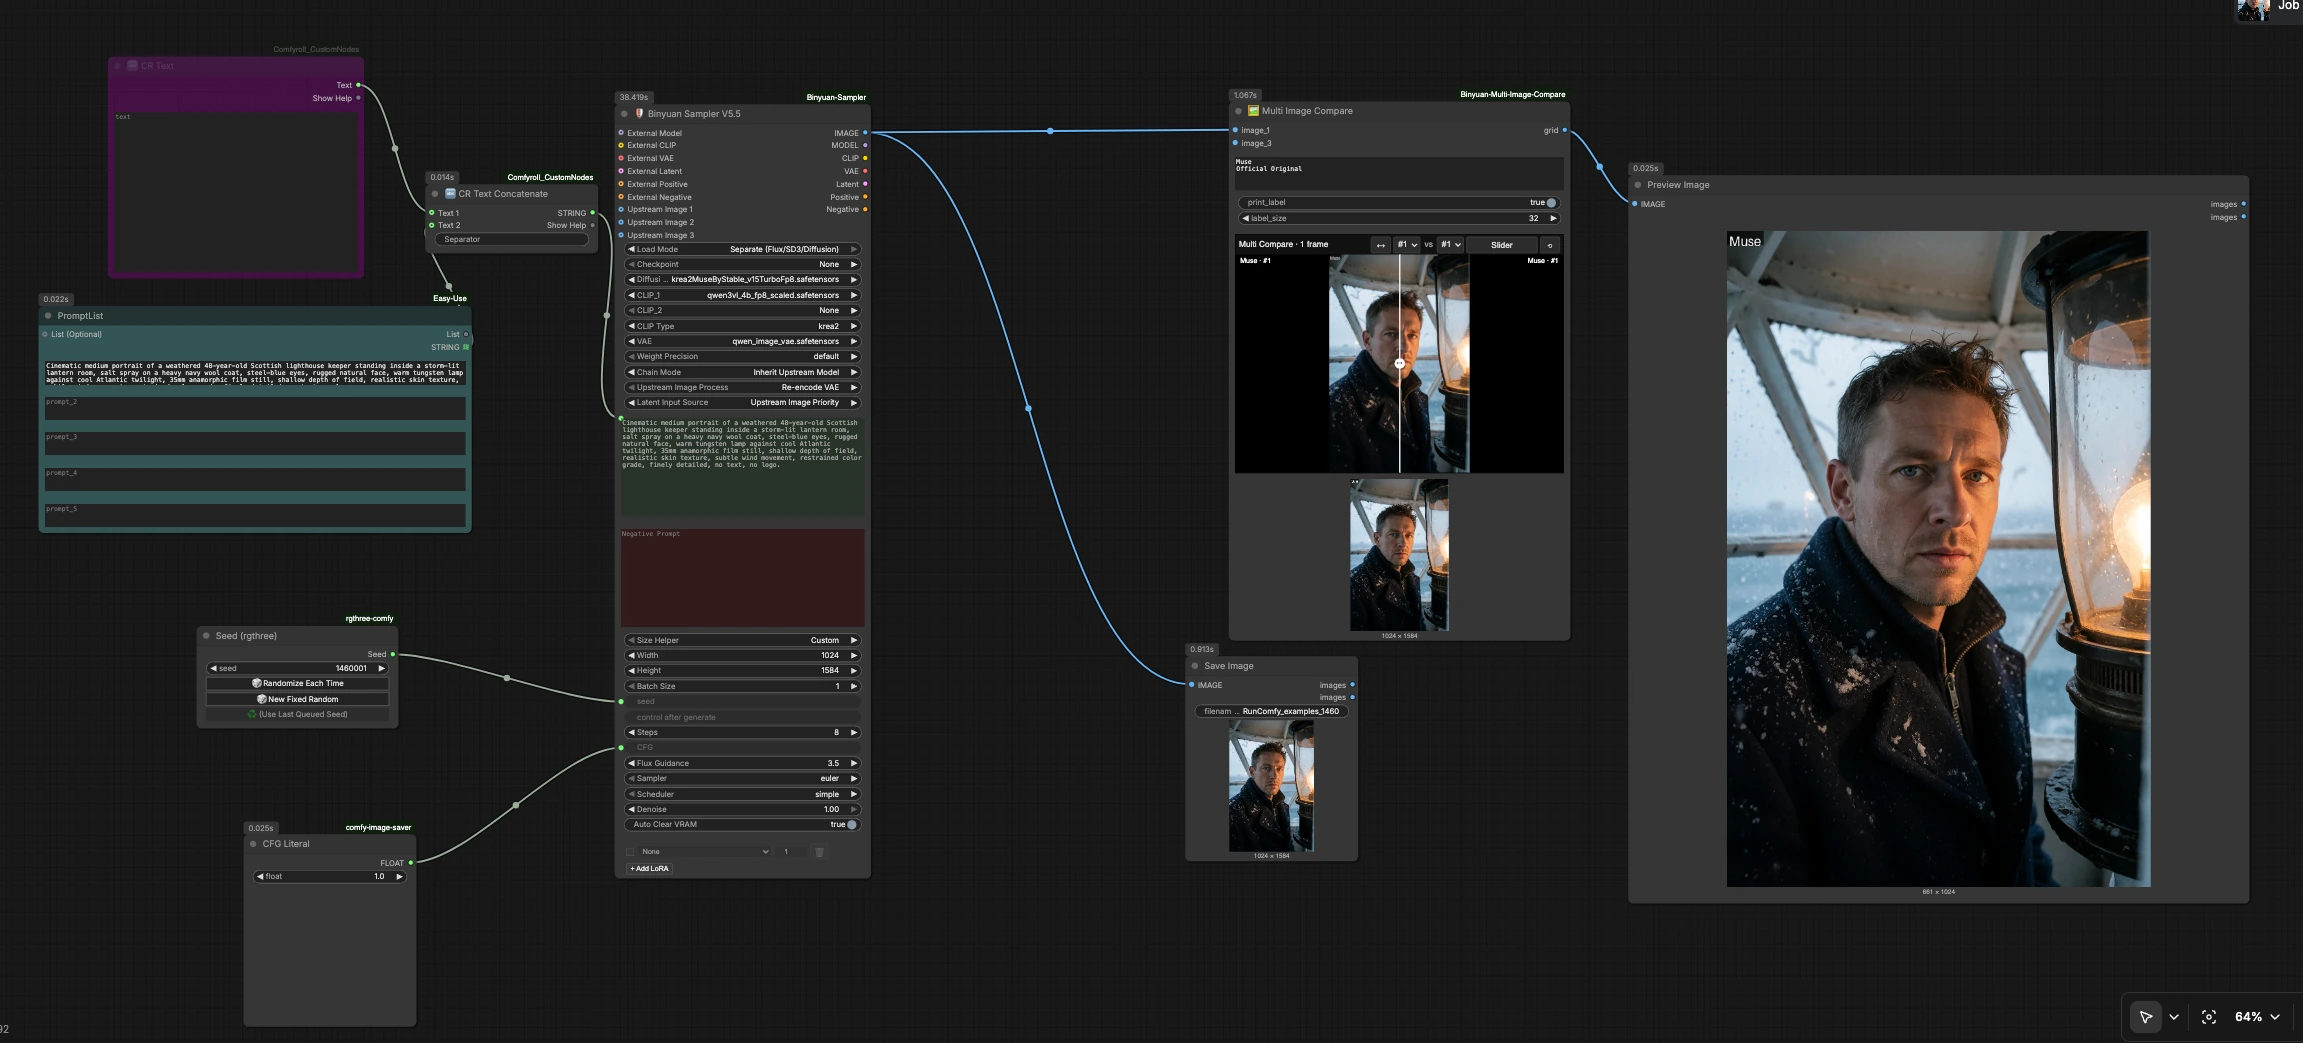This screenshot has width=2303, height=1043.
Task: Open the Load Mode selector
Action: click(742, 249)
